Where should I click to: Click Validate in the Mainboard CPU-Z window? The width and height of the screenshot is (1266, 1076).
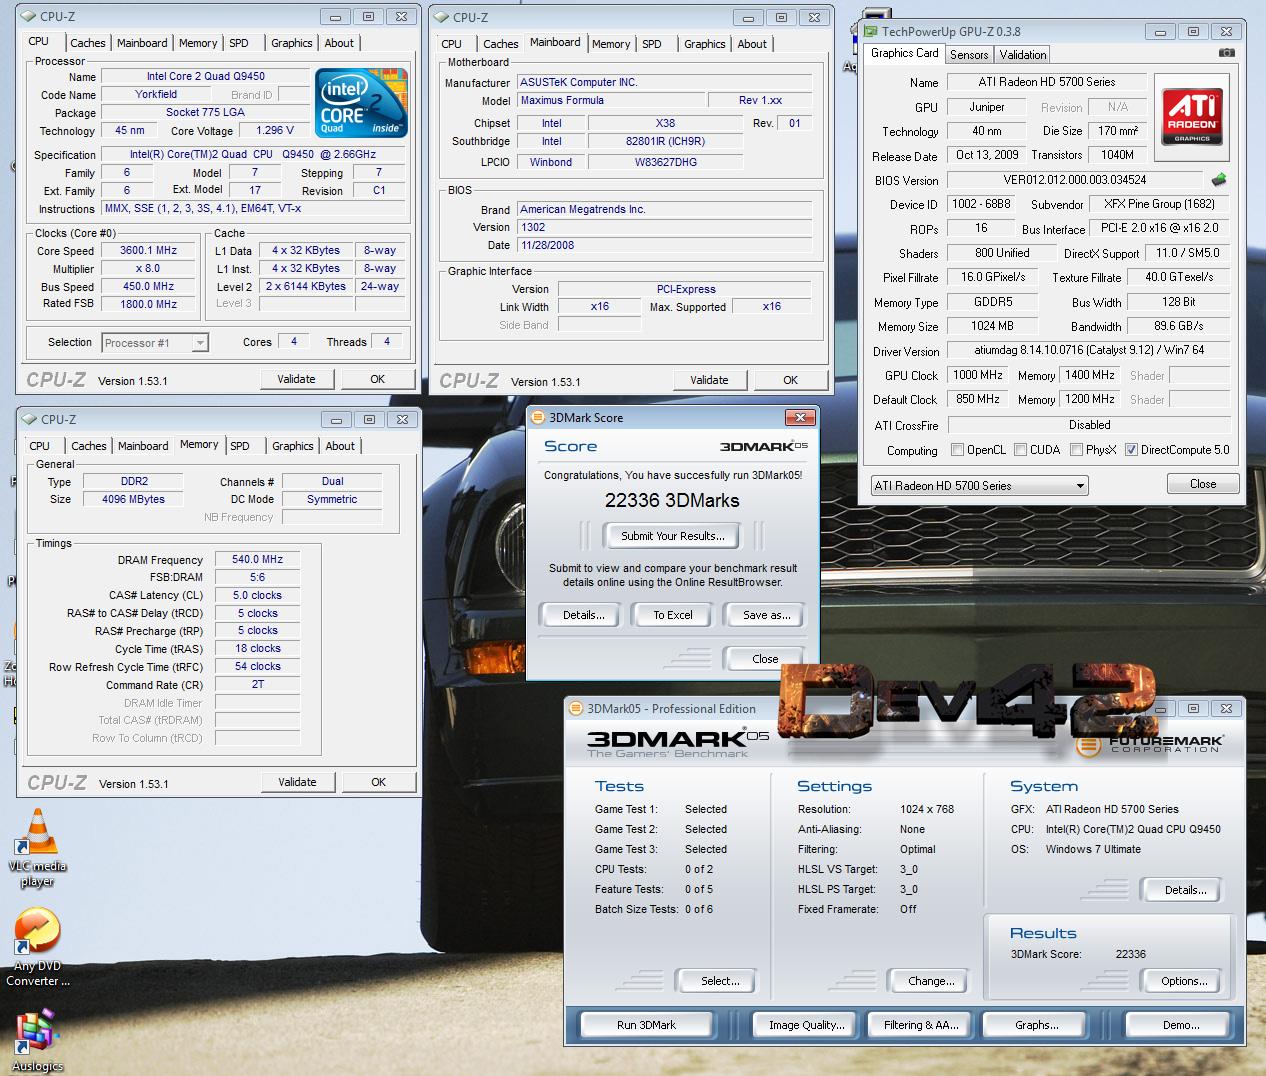click(709, 380)
